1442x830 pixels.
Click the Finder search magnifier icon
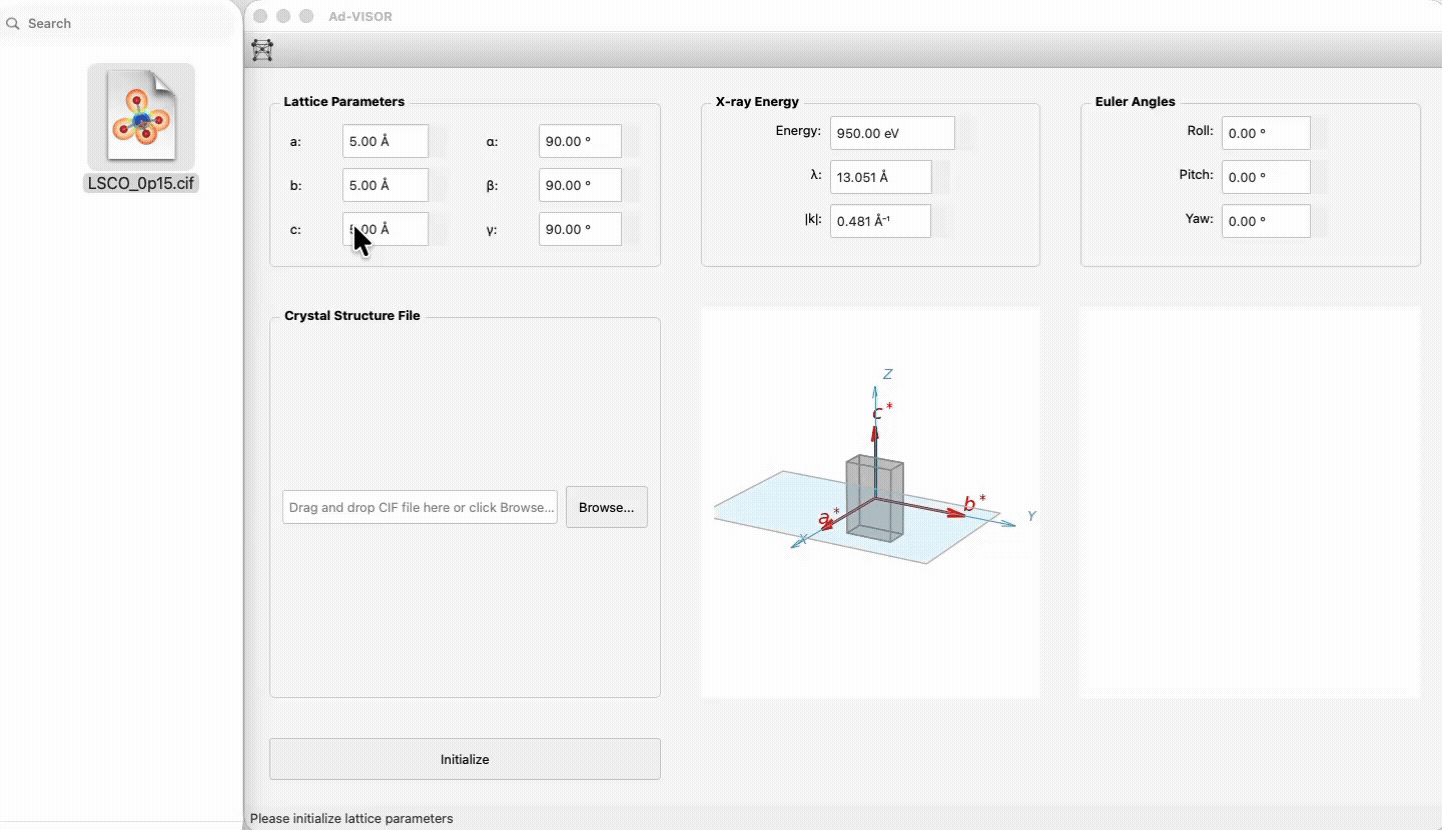[x=13, y=23]
